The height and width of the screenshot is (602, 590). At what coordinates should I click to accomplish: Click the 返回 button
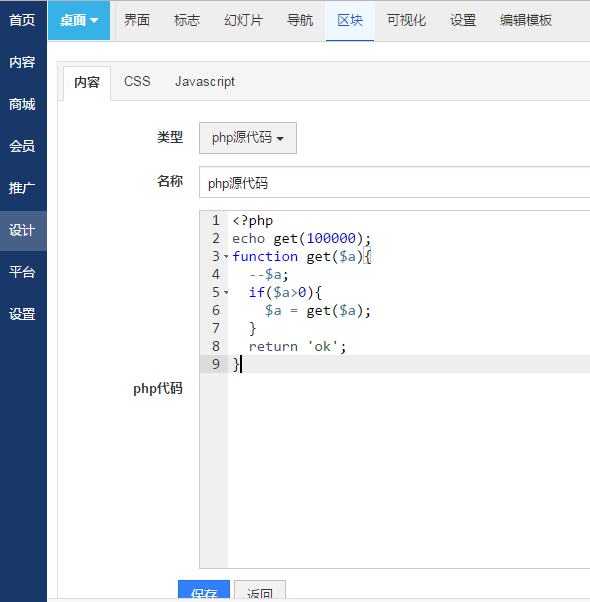[x=260, y=590]
